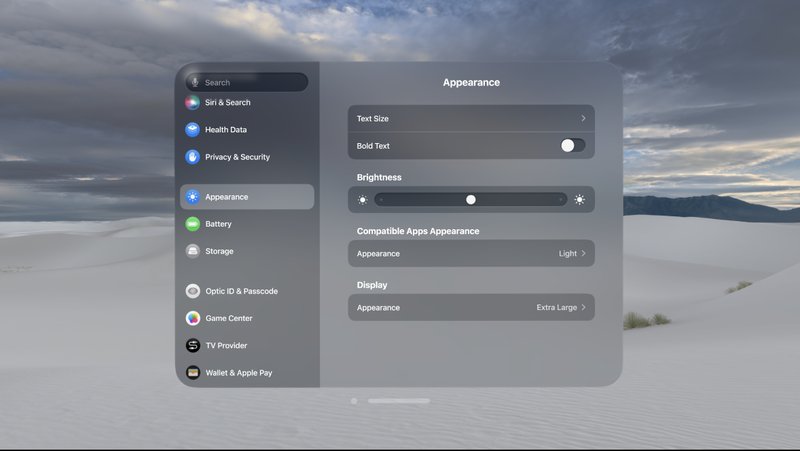Expand the Light appearance chevron
800x451 pixels.
583,253
